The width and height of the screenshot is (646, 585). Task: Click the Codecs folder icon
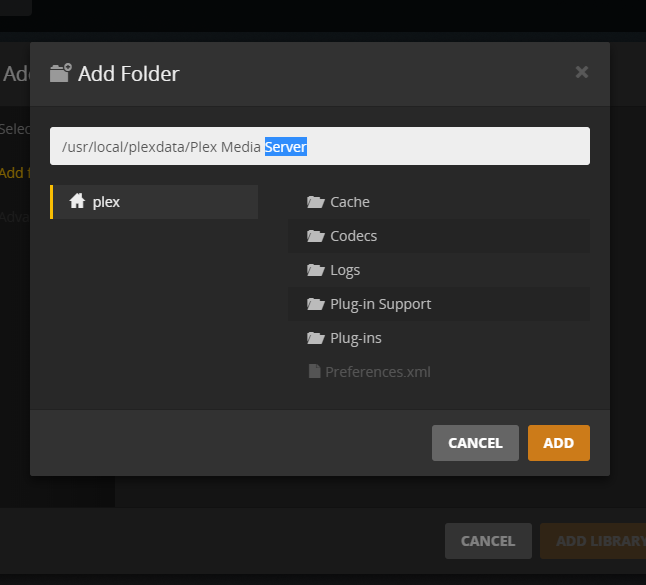coord(316,236)
